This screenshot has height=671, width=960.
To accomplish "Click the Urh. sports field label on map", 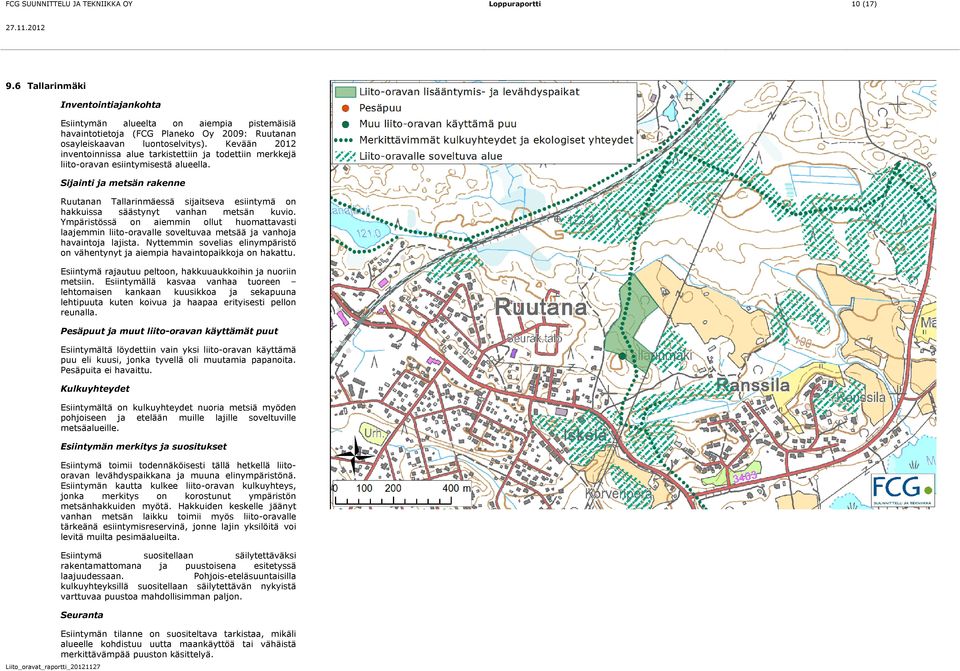I will pyautogui.click(x=373, y=433).
